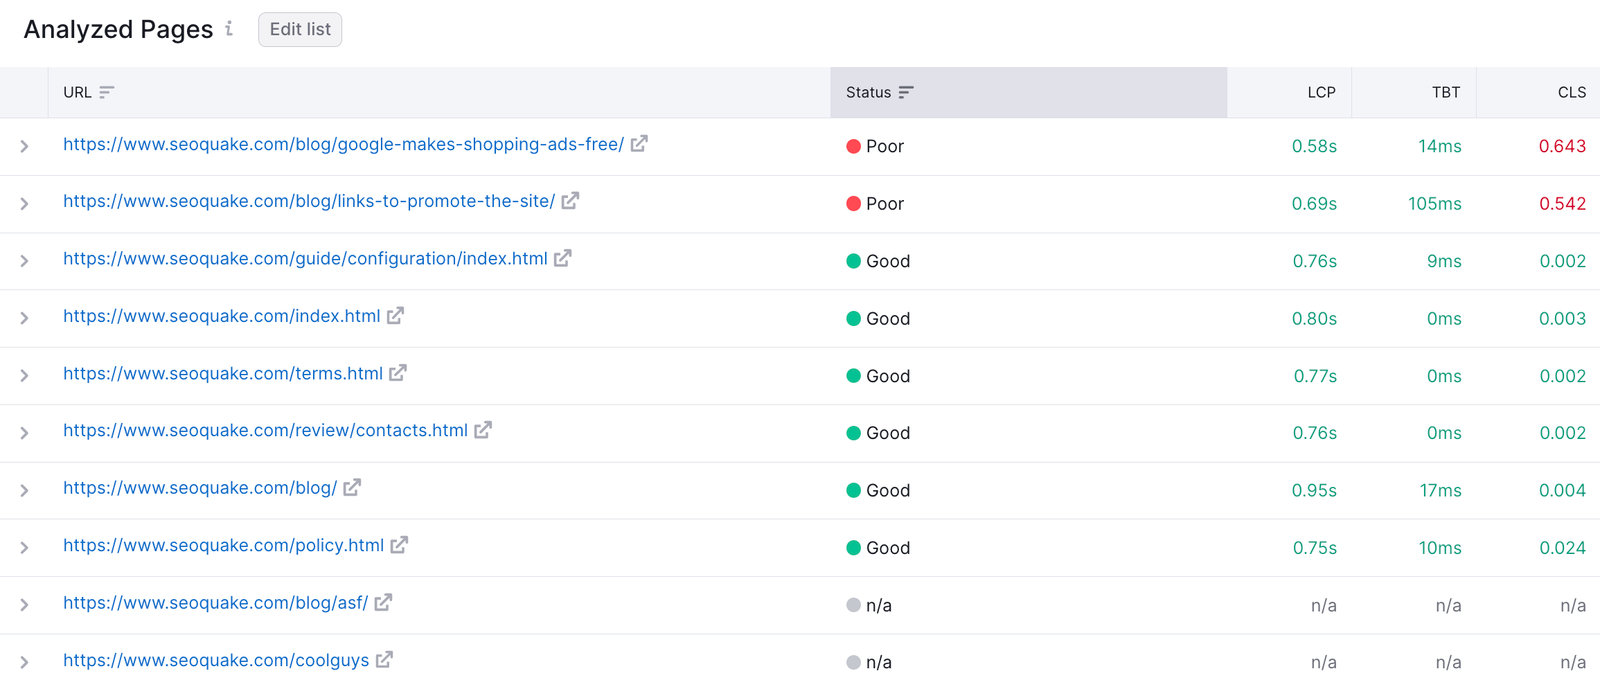Click the Poor status of links-to-promote-the-site

click(875, 203)
